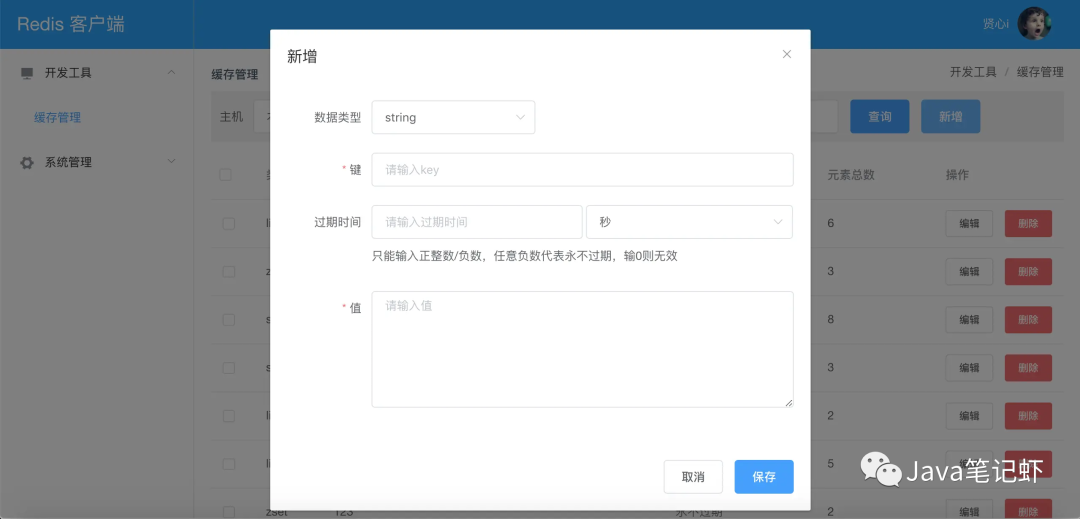Viewport: 1080px width, 519px height.
Task: Expand the 系统管理 menu chevron
Action: coord(172,161)
